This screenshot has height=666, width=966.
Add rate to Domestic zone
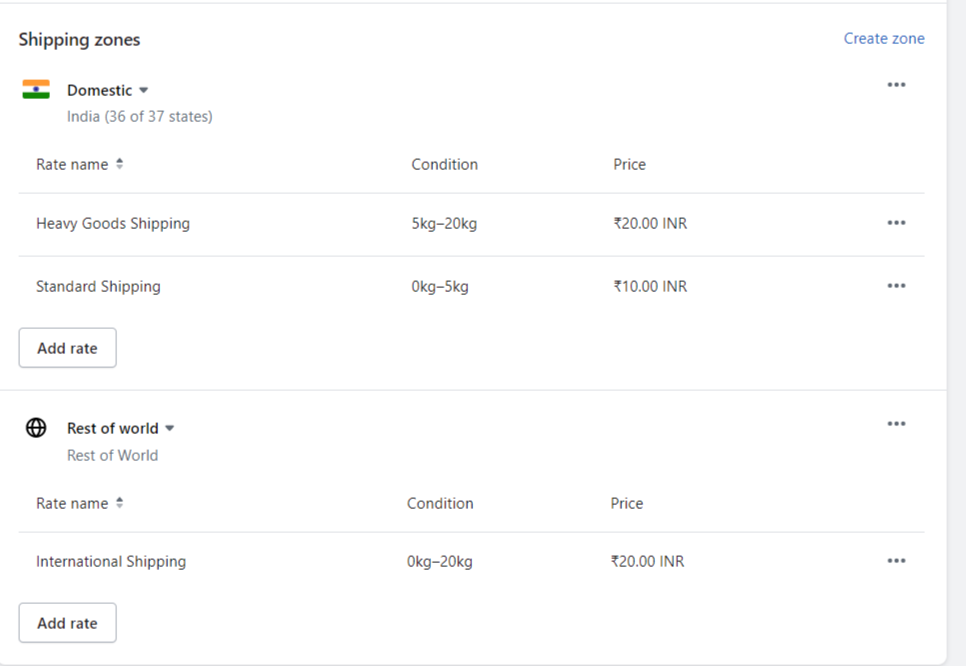pyautogui.click(x=67, y=348)
